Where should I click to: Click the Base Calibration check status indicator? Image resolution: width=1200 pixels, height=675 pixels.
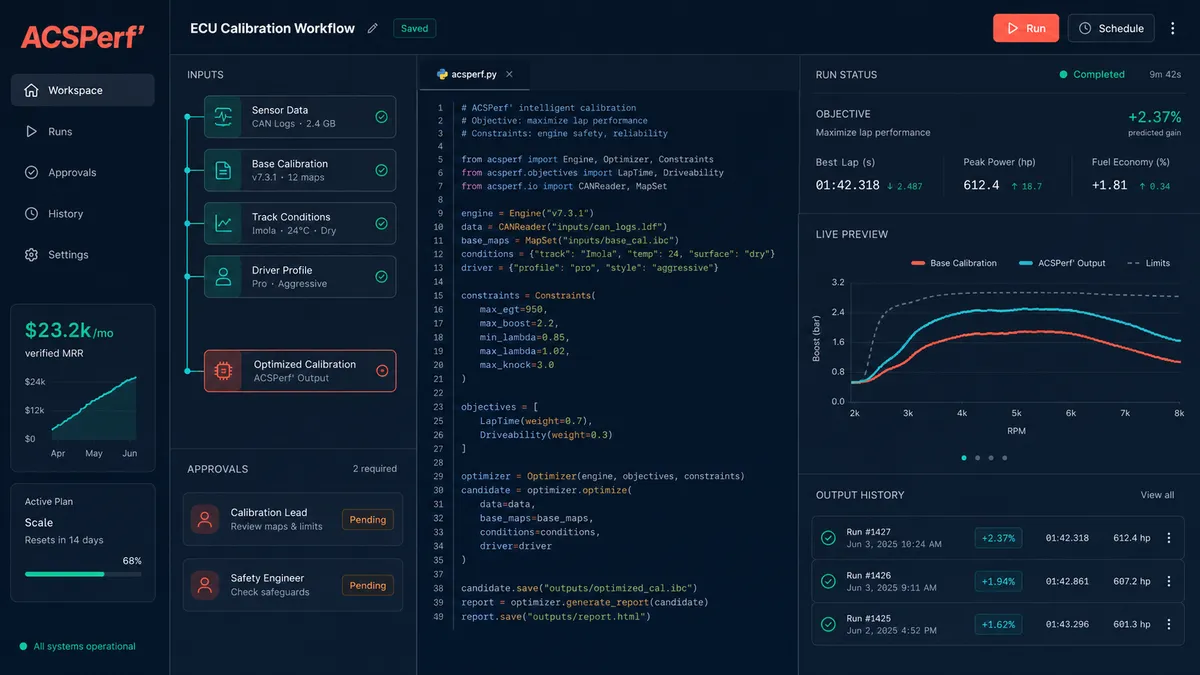pyautogui.click(x=381, y=170)
